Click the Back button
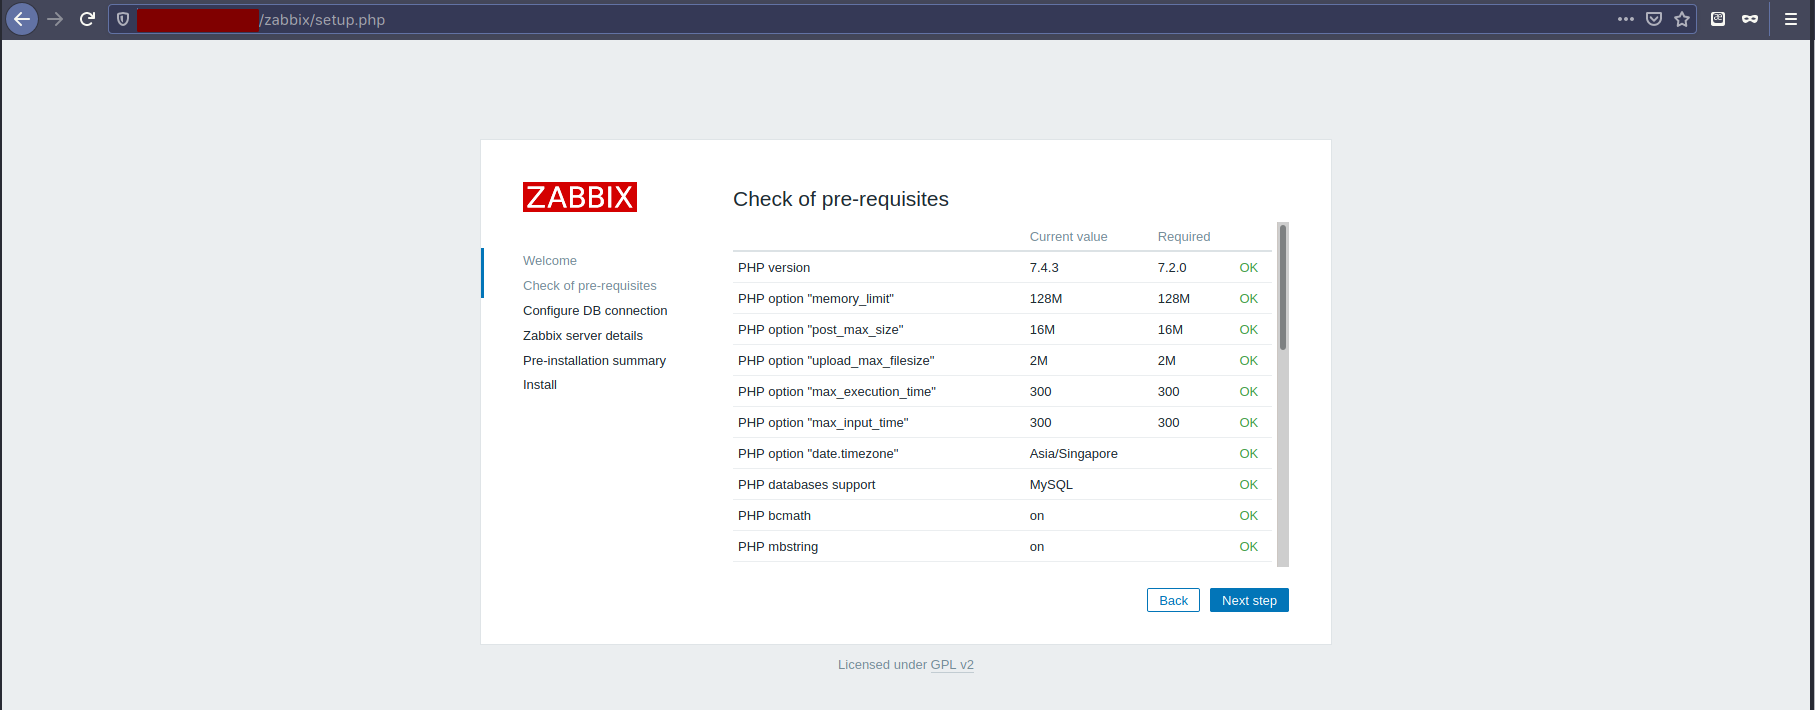The width and height of the screenshot is (1815, 710). (1173, 600)
